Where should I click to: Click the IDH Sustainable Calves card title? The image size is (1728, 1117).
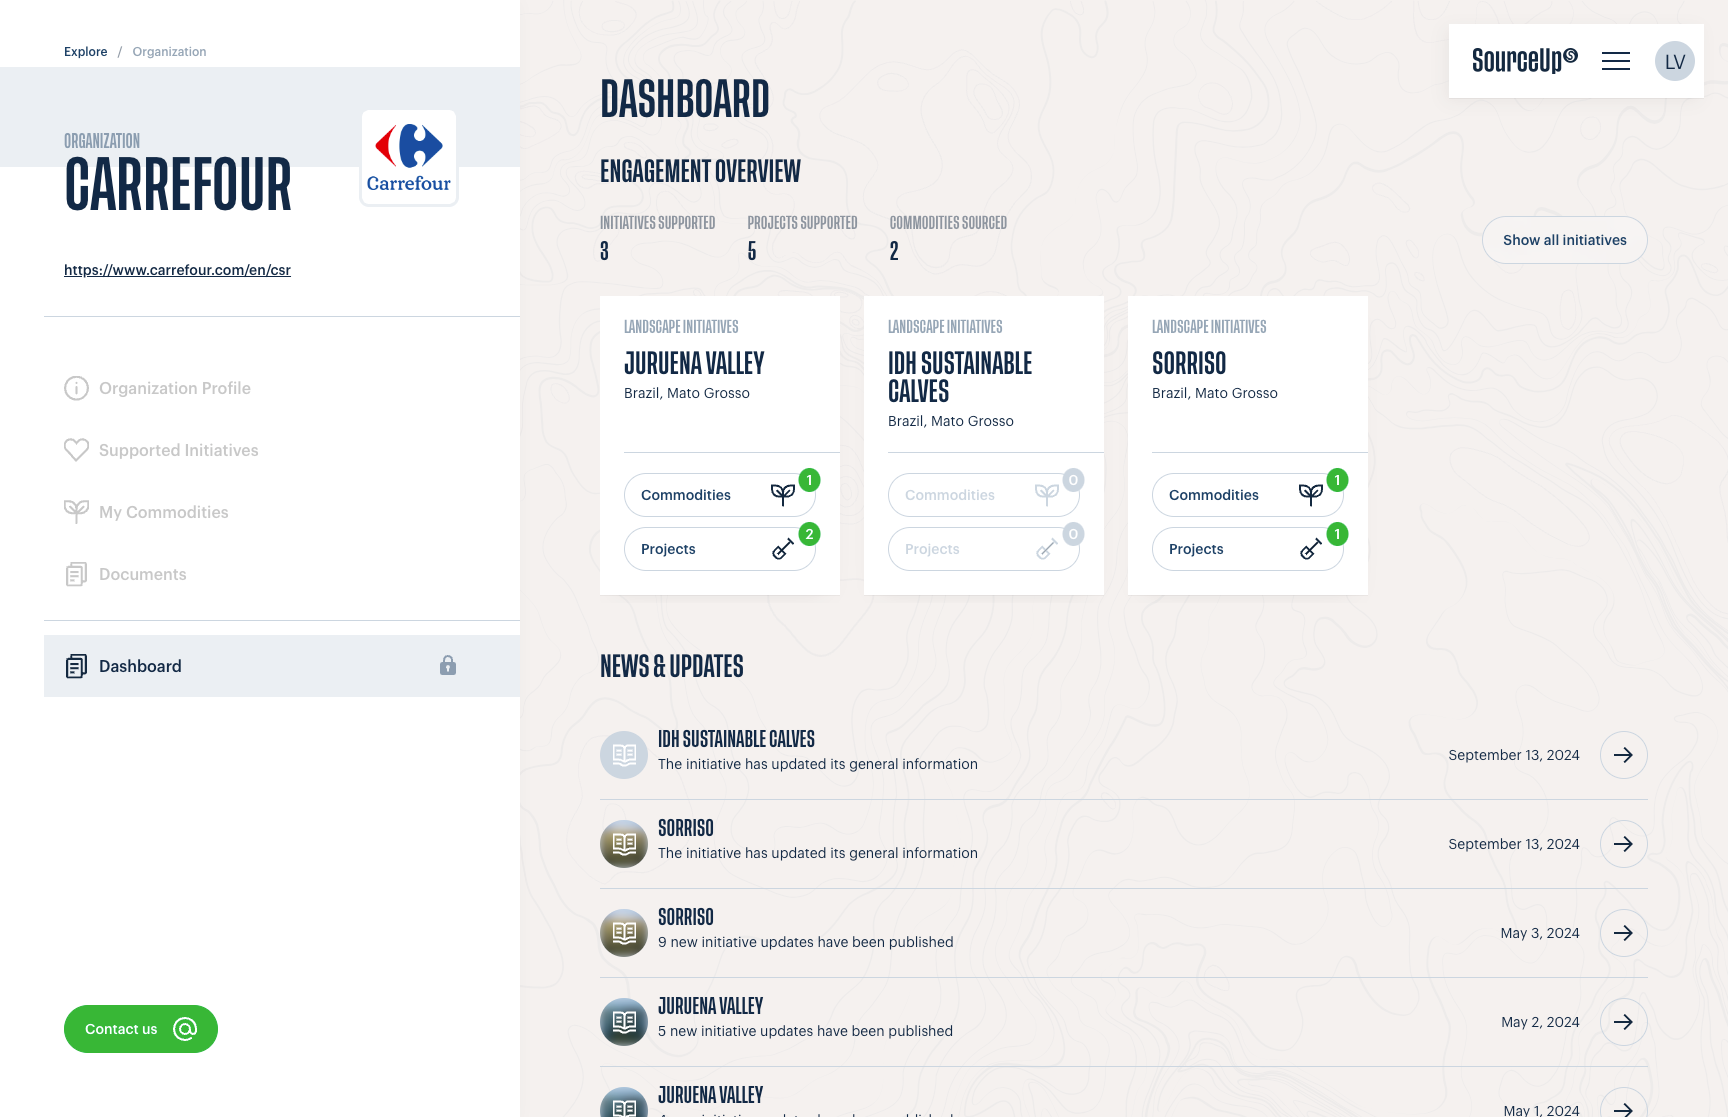tap(960, 377)
